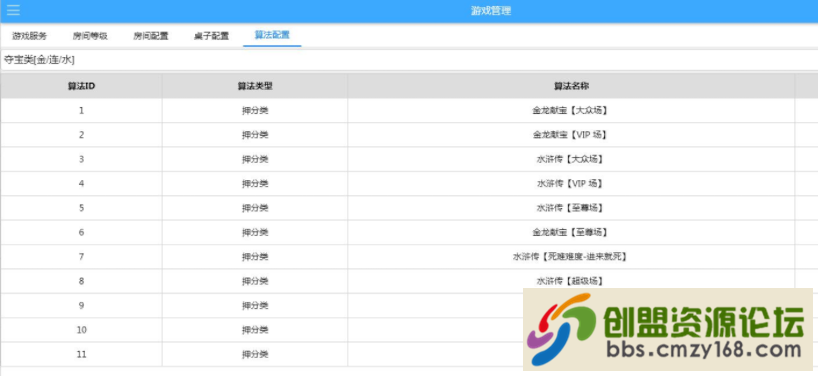This screenshot has height=376, width=818.
Task: Select the 算法配置 tab
Action: click(272, 35)
